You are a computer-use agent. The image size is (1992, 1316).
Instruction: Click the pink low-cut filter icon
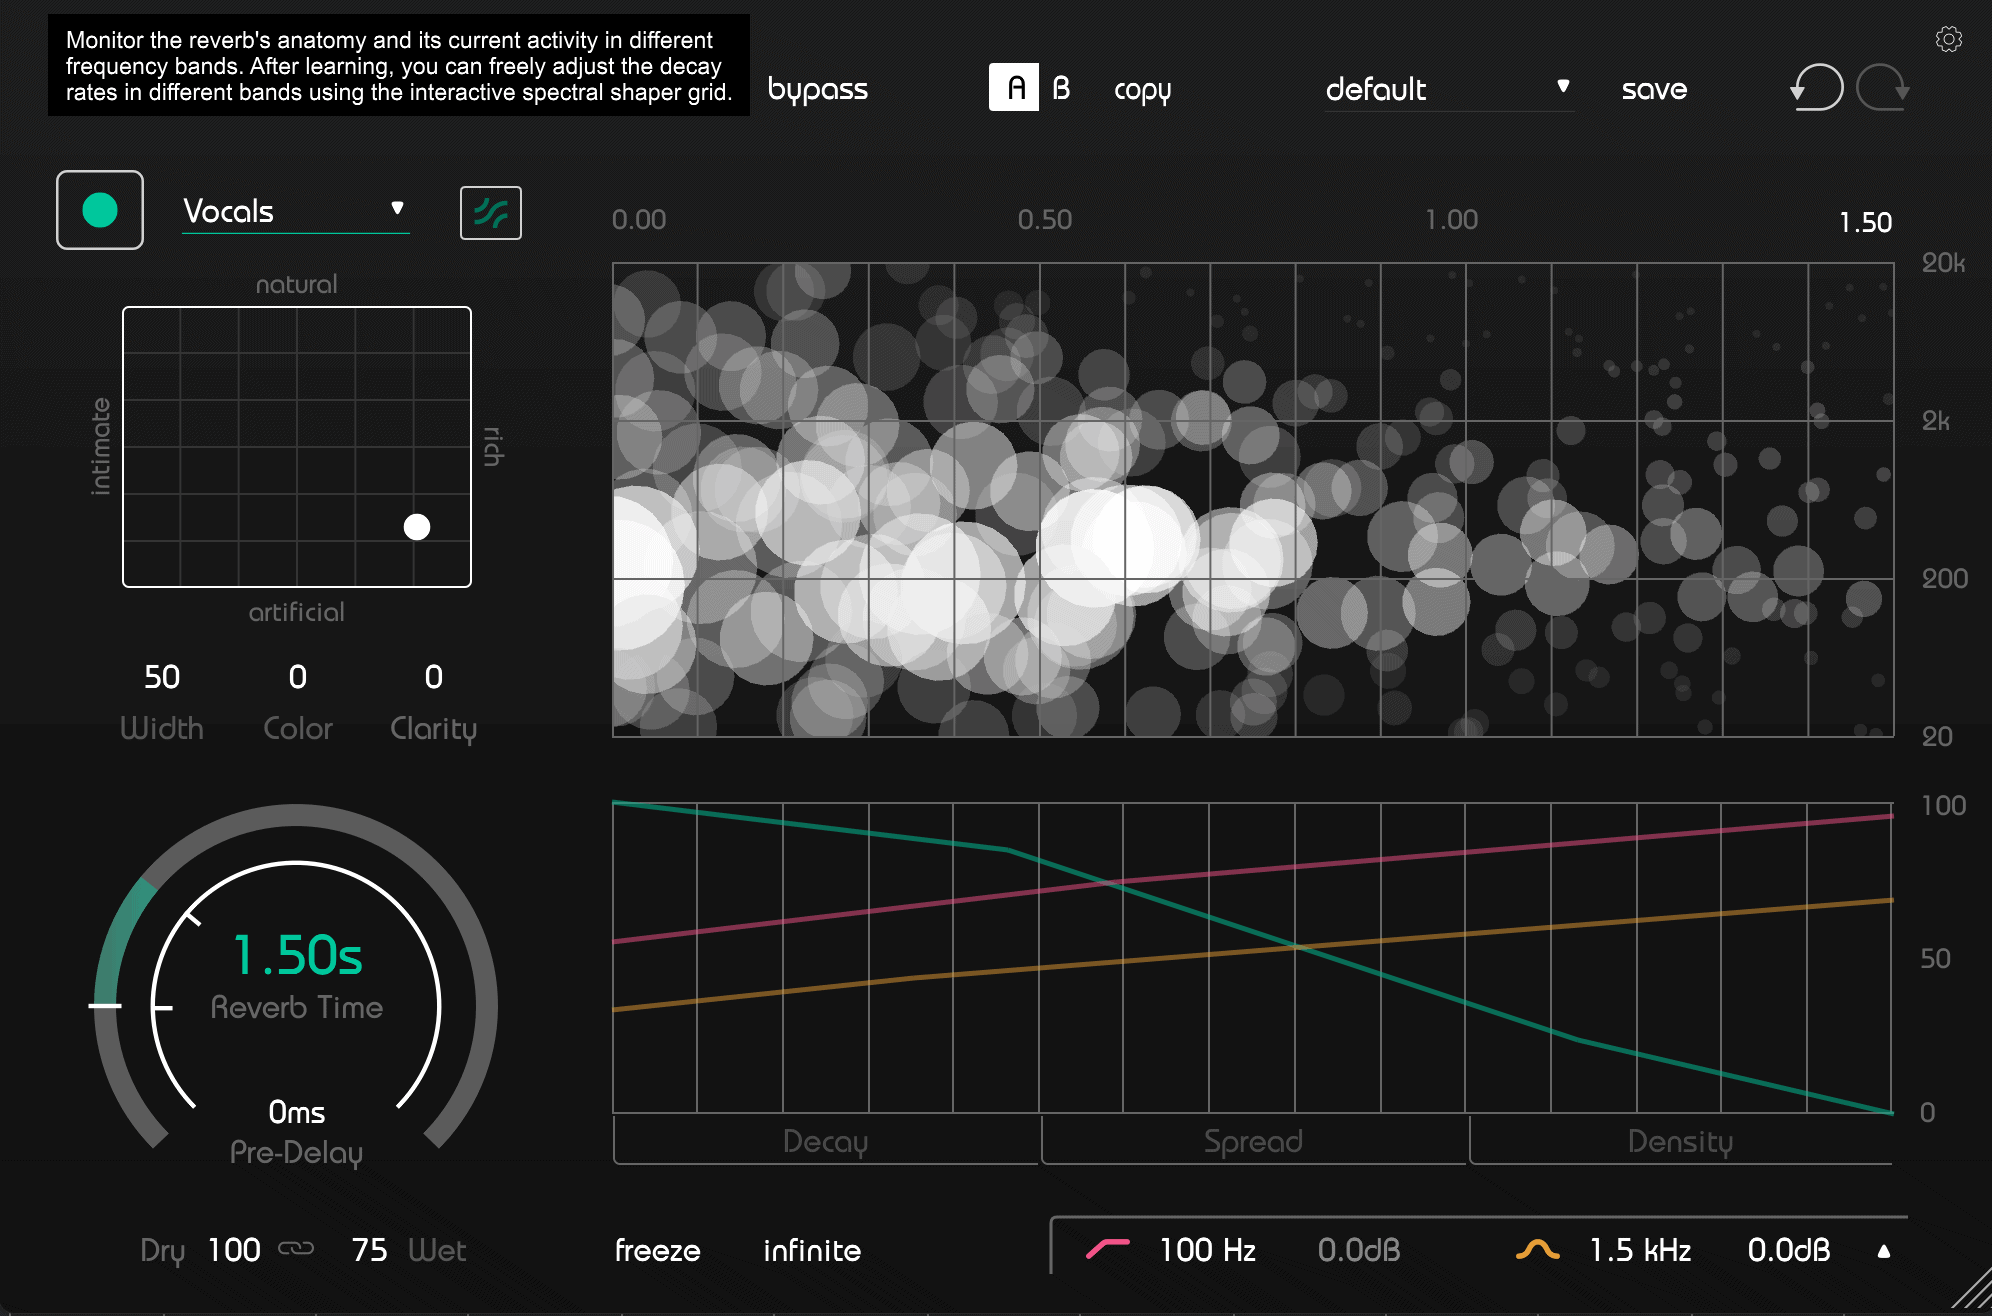click(1108, 1248)
